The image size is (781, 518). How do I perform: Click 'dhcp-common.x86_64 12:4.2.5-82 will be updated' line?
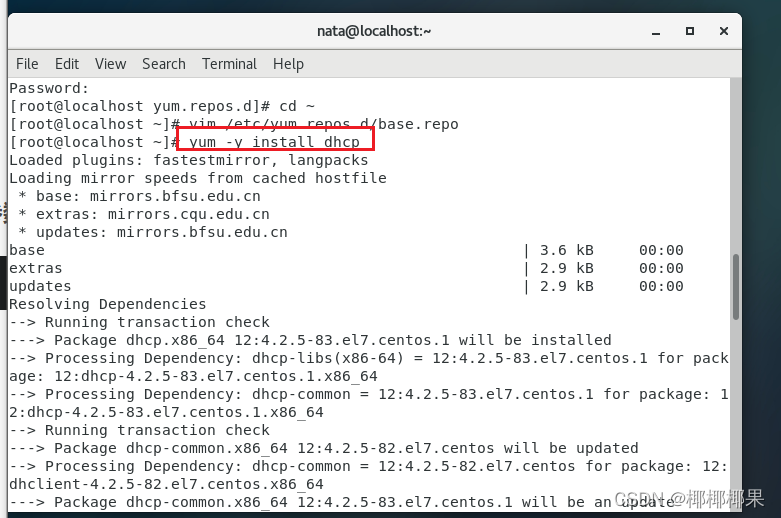coord(323,448)
